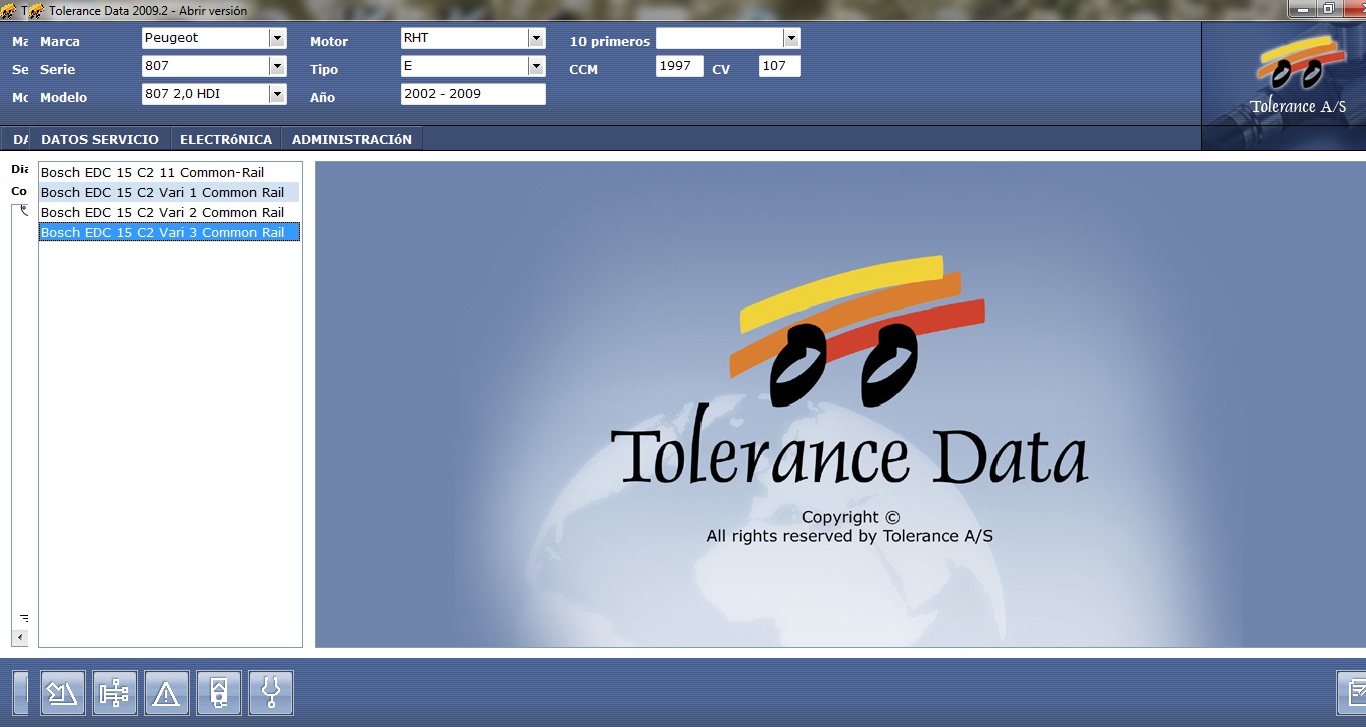The width and height of the screenshot is (1366, 727).
Task: Open the Serie dropdown showing 807
Action: pos(278,66)
